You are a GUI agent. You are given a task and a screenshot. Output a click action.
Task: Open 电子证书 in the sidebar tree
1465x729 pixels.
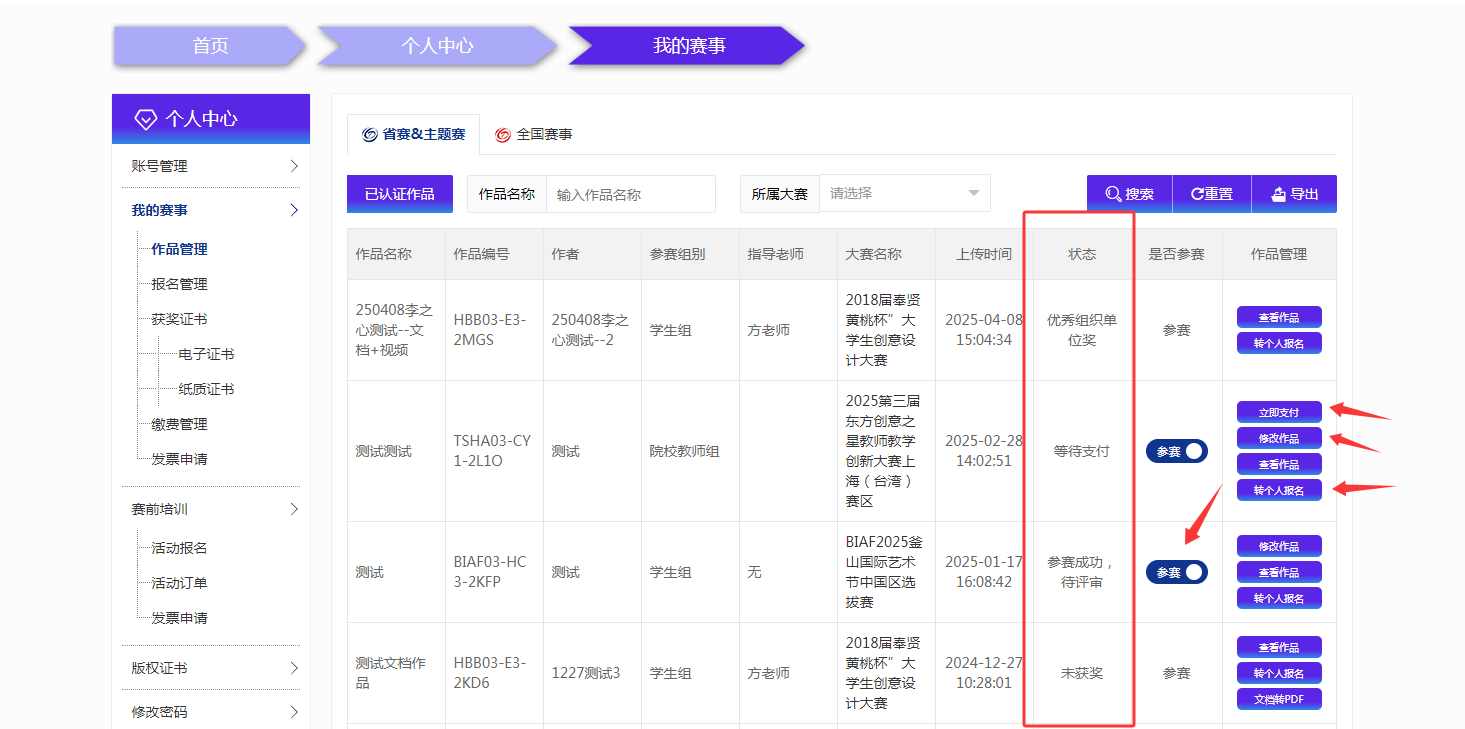pyautogui.click(x=206, y=354)
